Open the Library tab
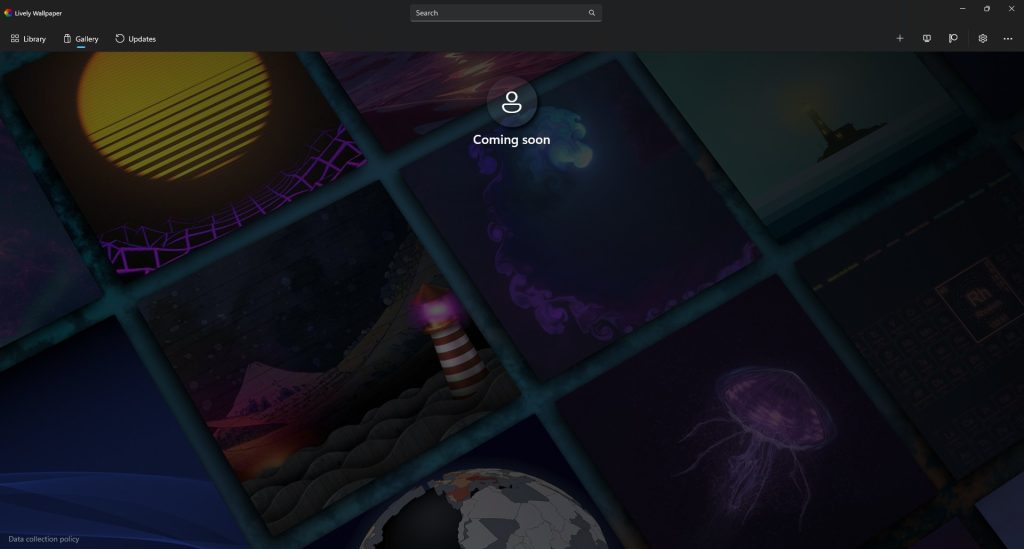1024x549 pixels. pos(28,39)
